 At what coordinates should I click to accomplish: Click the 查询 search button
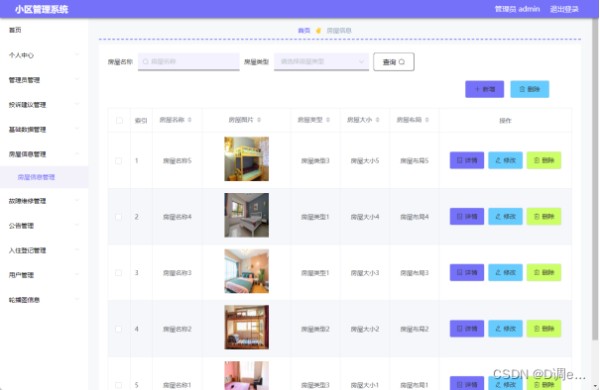[394, 62]
